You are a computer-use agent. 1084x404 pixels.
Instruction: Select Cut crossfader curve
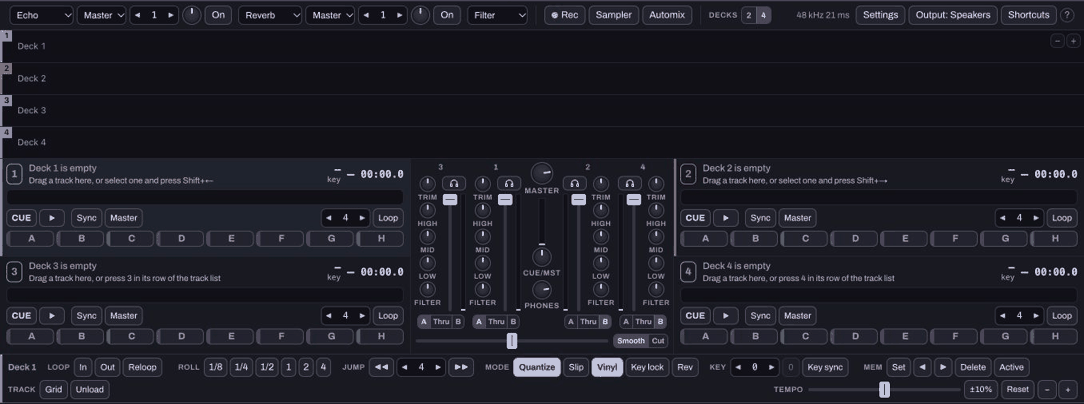tap(658, 340)
